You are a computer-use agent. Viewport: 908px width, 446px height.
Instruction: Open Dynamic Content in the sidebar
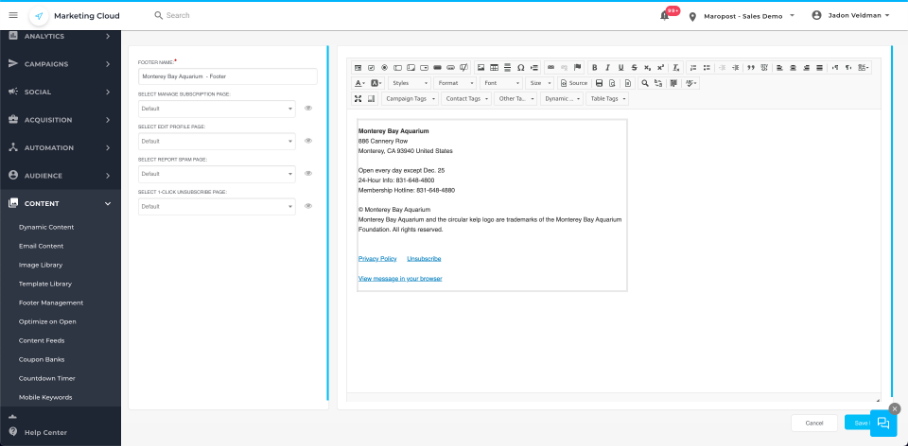pyautogui.click(x=46, y=228)
